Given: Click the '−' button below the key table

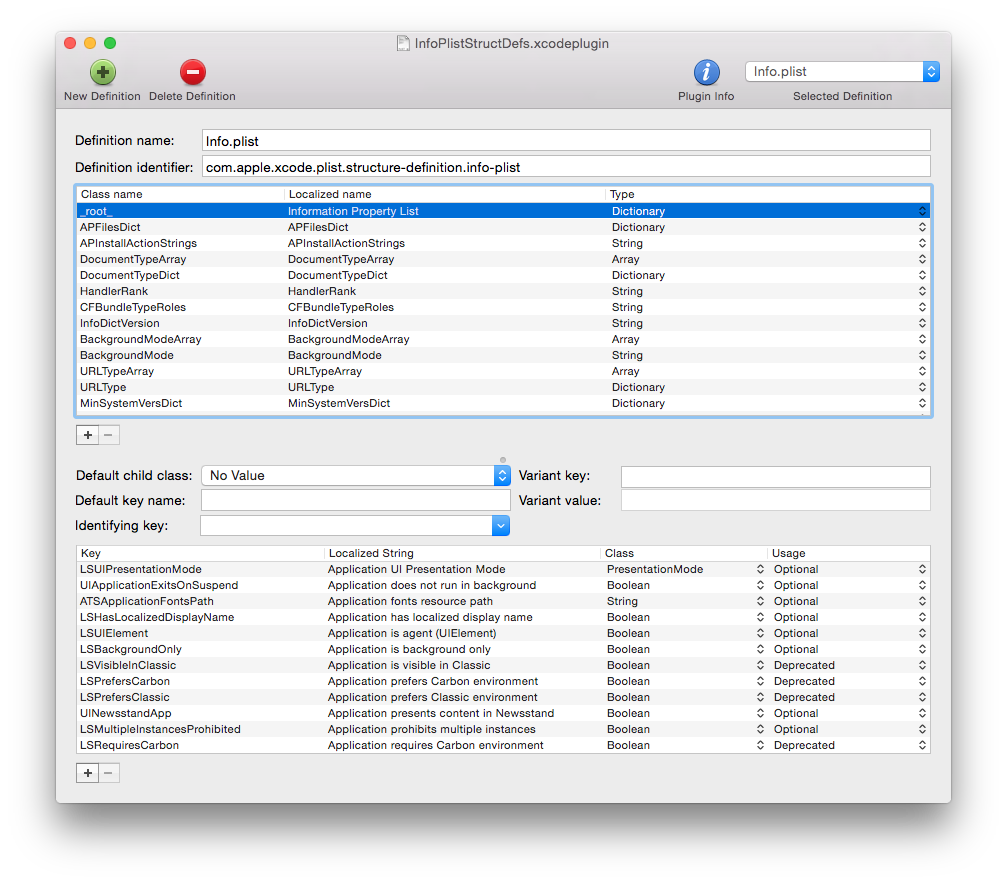Looking at the screenshot, I should [x=108, y=772].
